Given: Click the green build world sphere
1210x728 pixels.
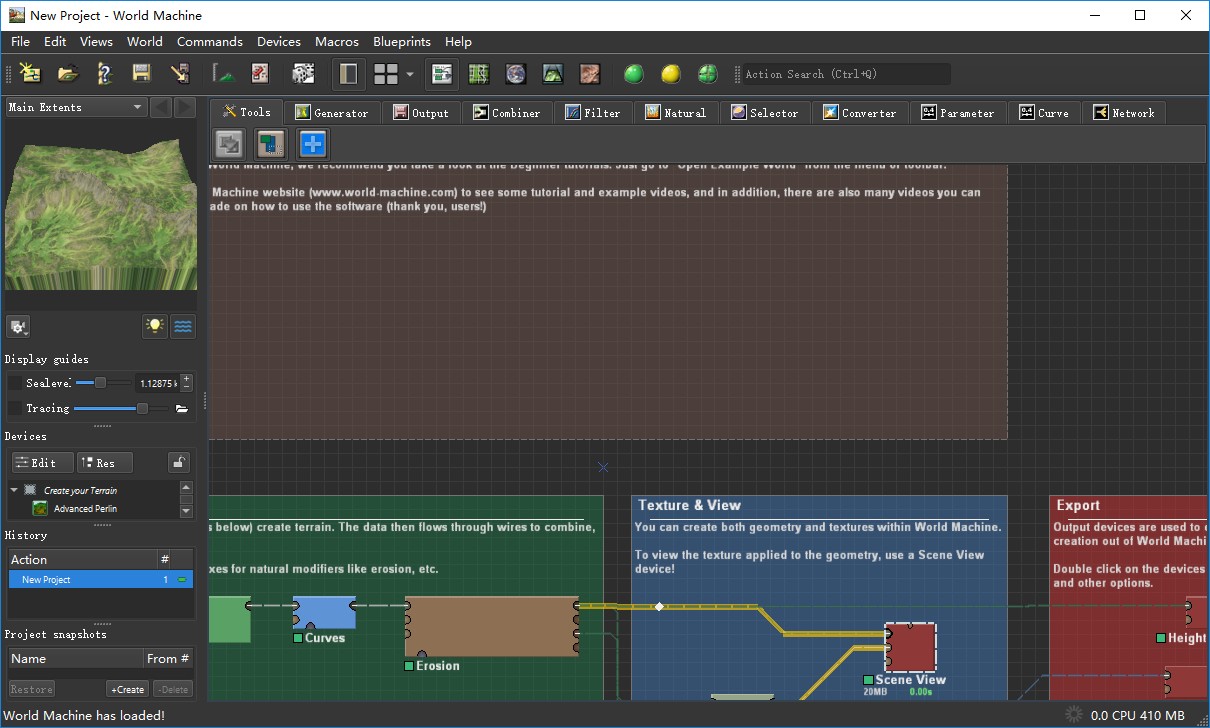Looking at the screenshot, I should pos(633,74).
